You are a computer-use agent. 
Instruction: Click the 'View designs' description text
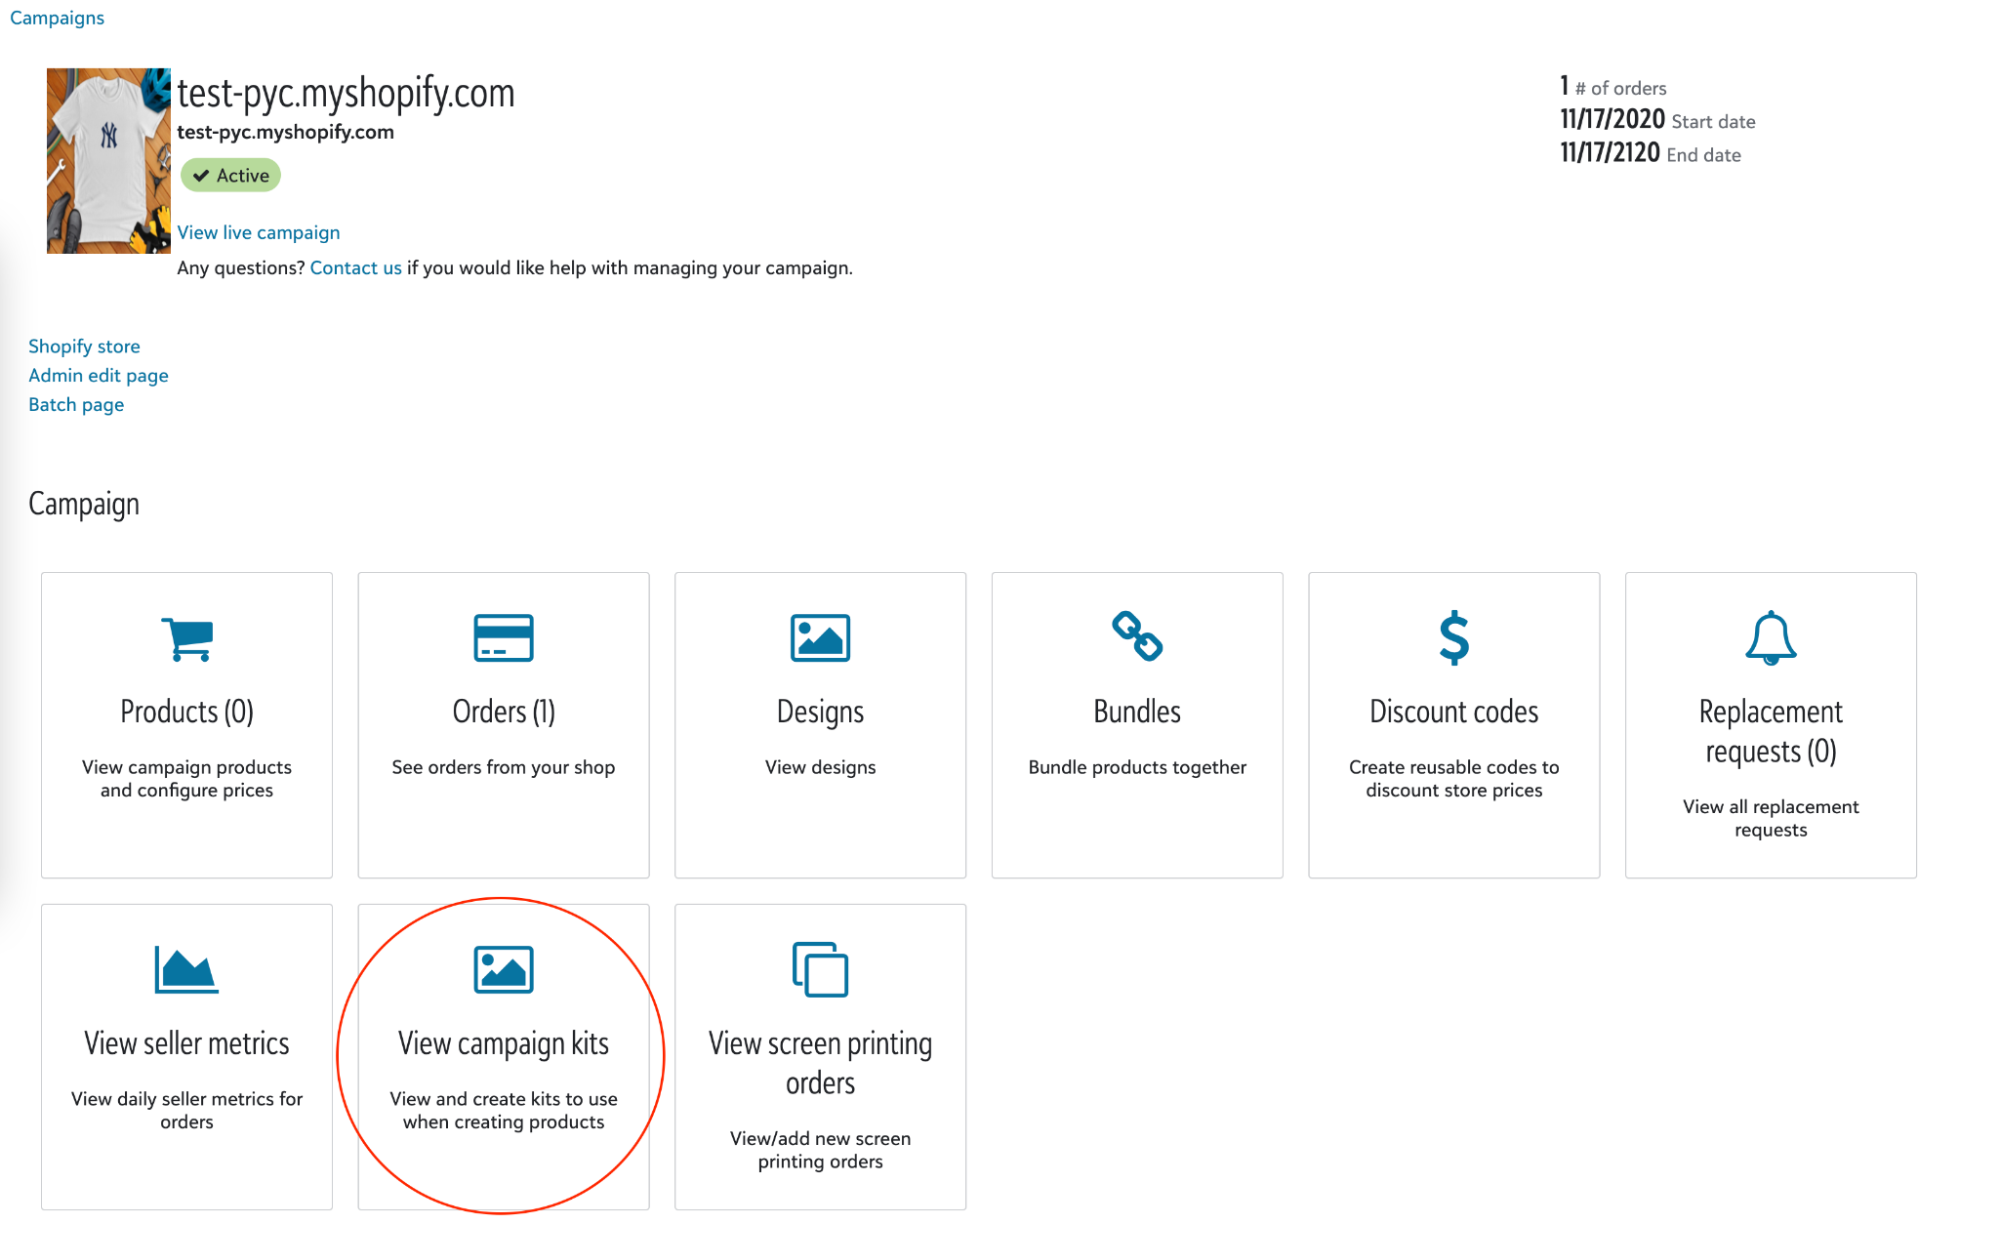click(820, 767)
